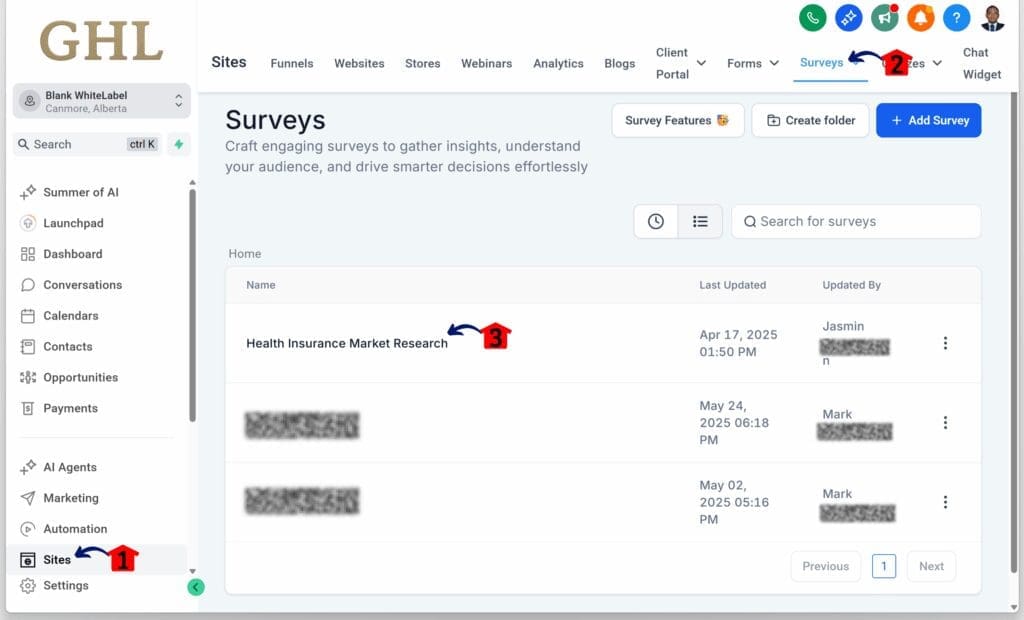Click the Survey Features button
The width and height of the screenshot is (1024, 620).
[678, 120]
